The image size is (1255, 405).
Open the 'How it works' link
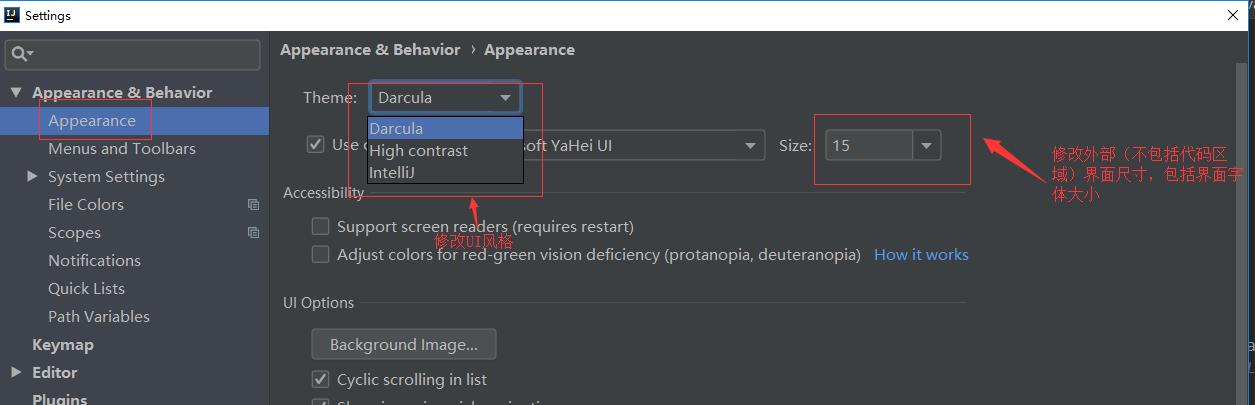coord(921,255)
